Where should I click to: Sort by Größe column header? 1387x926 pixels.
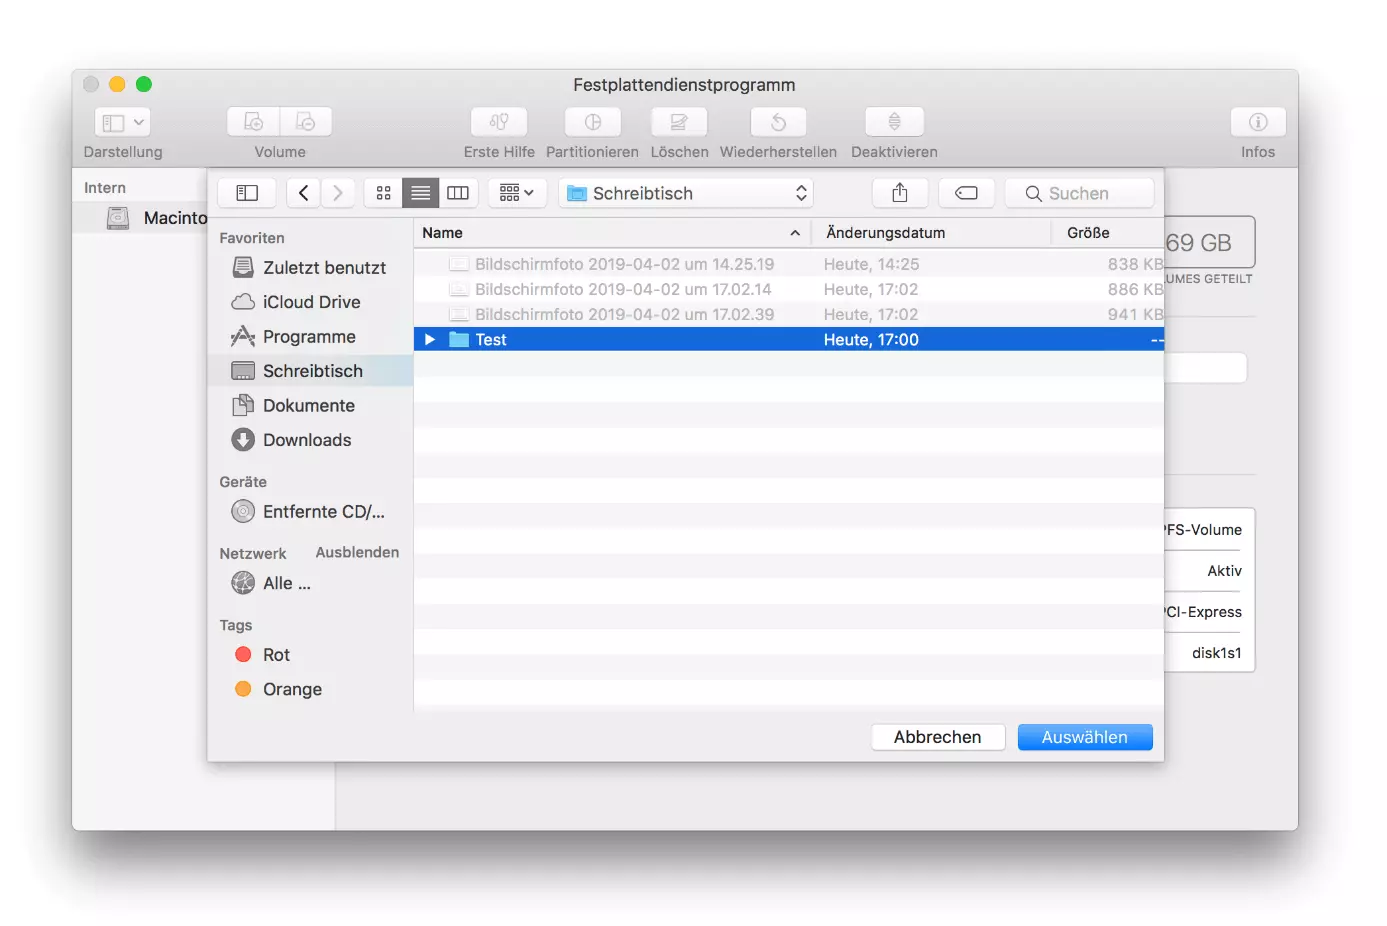tap(1108, 233)
